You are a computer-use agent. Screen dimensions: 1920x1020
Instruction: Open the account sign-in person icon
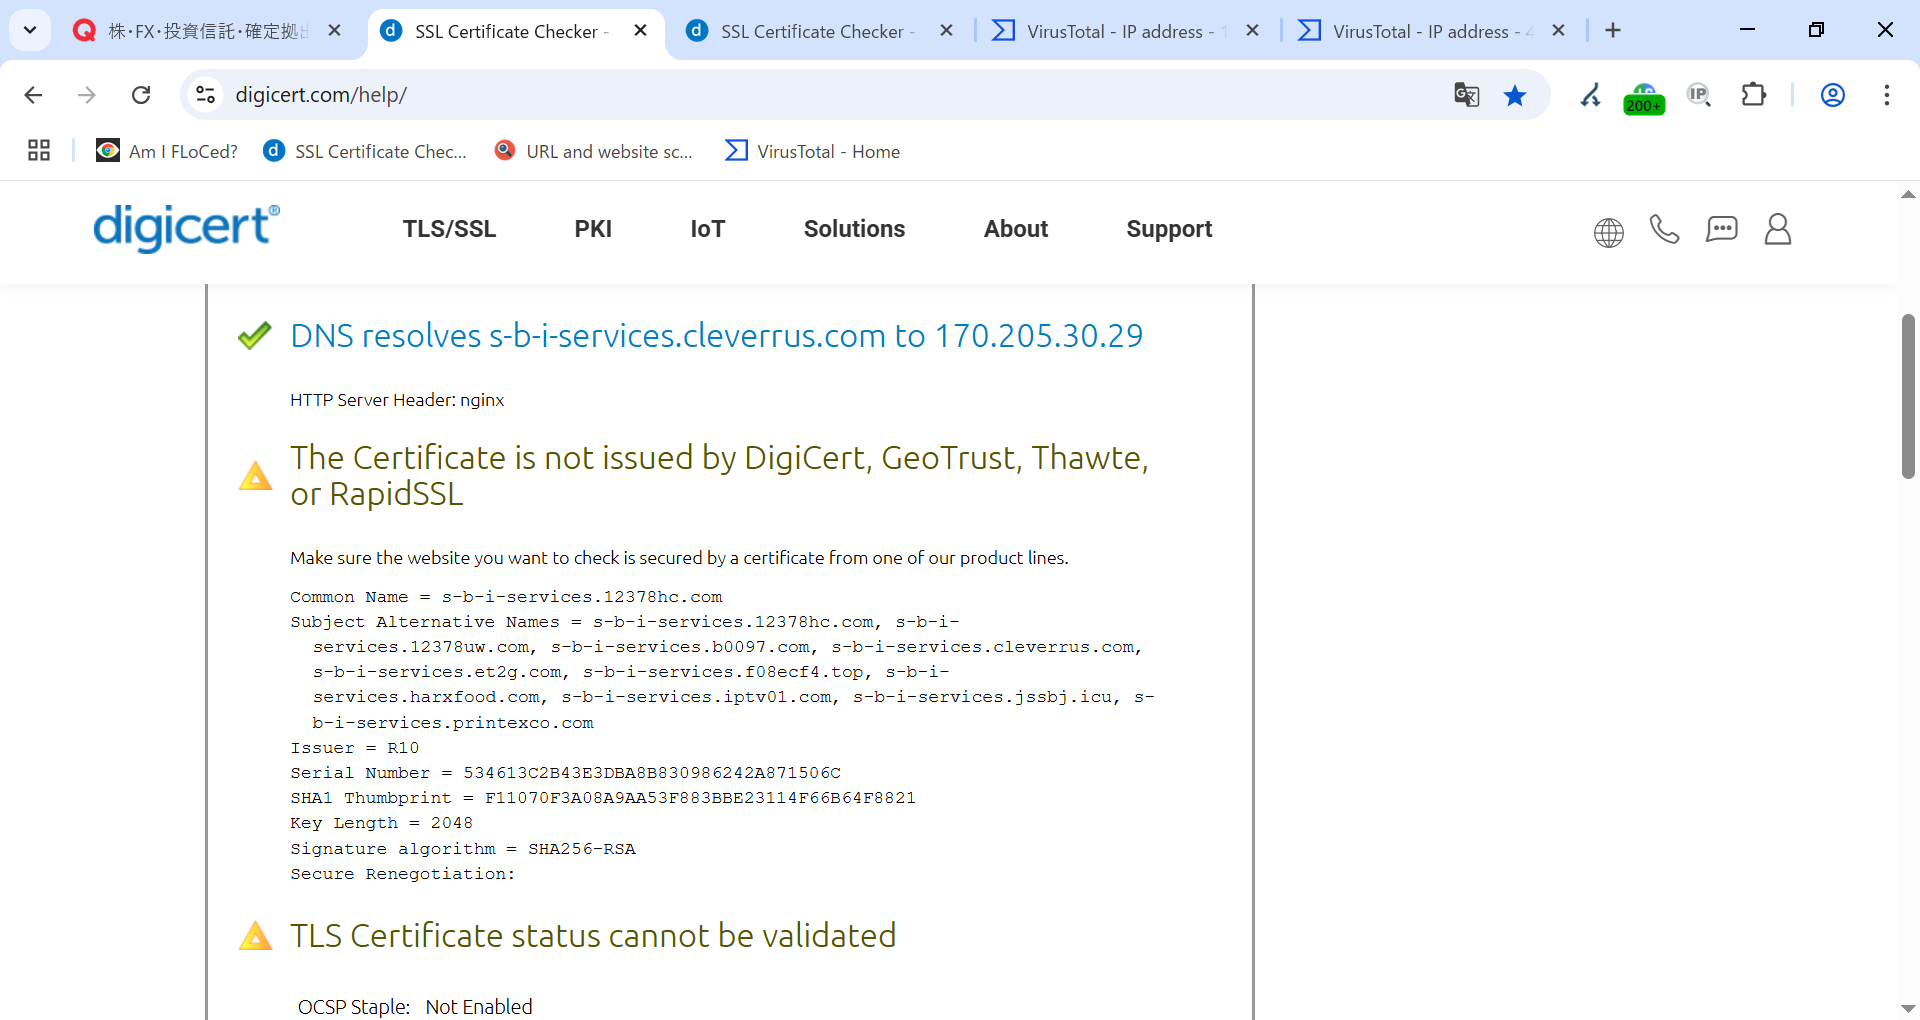[1778, 230]
